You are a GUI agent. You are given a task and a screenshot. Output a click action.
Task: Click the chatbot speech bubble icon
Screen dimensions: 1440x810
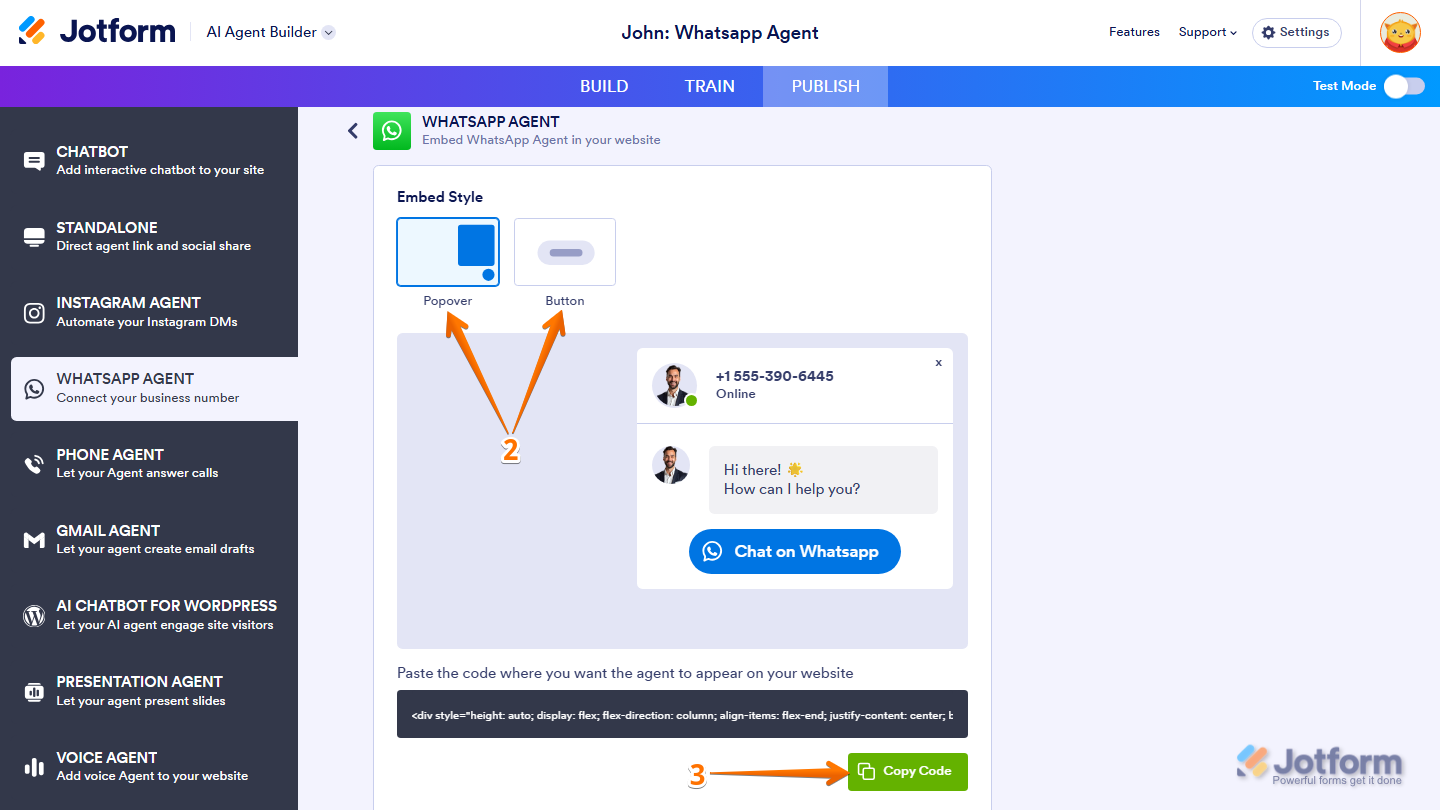34,161
